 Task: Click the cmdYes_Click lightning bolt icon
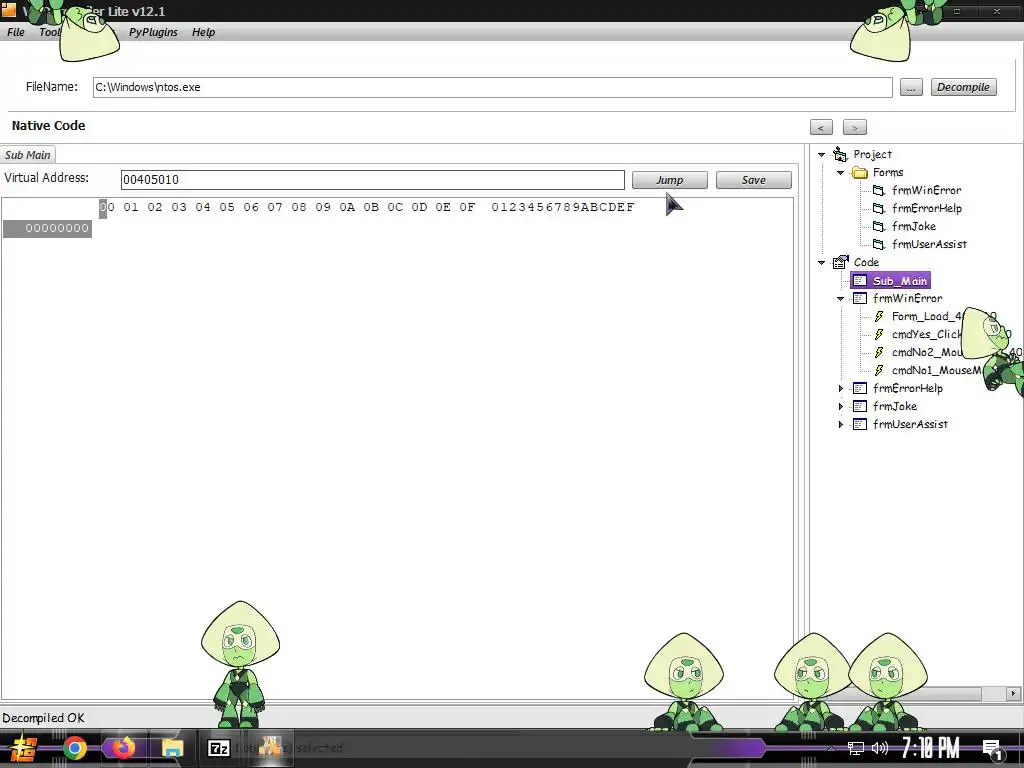point(879,334)
